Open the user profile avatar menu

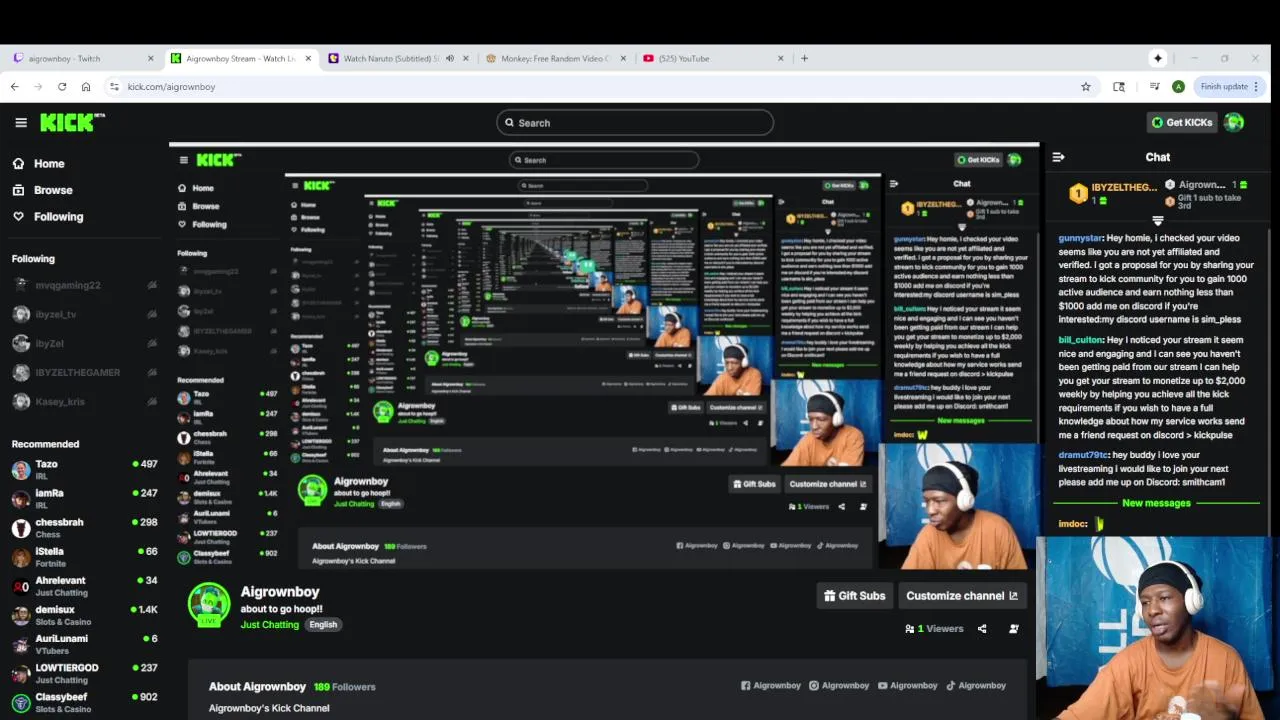click(1234, 122)
